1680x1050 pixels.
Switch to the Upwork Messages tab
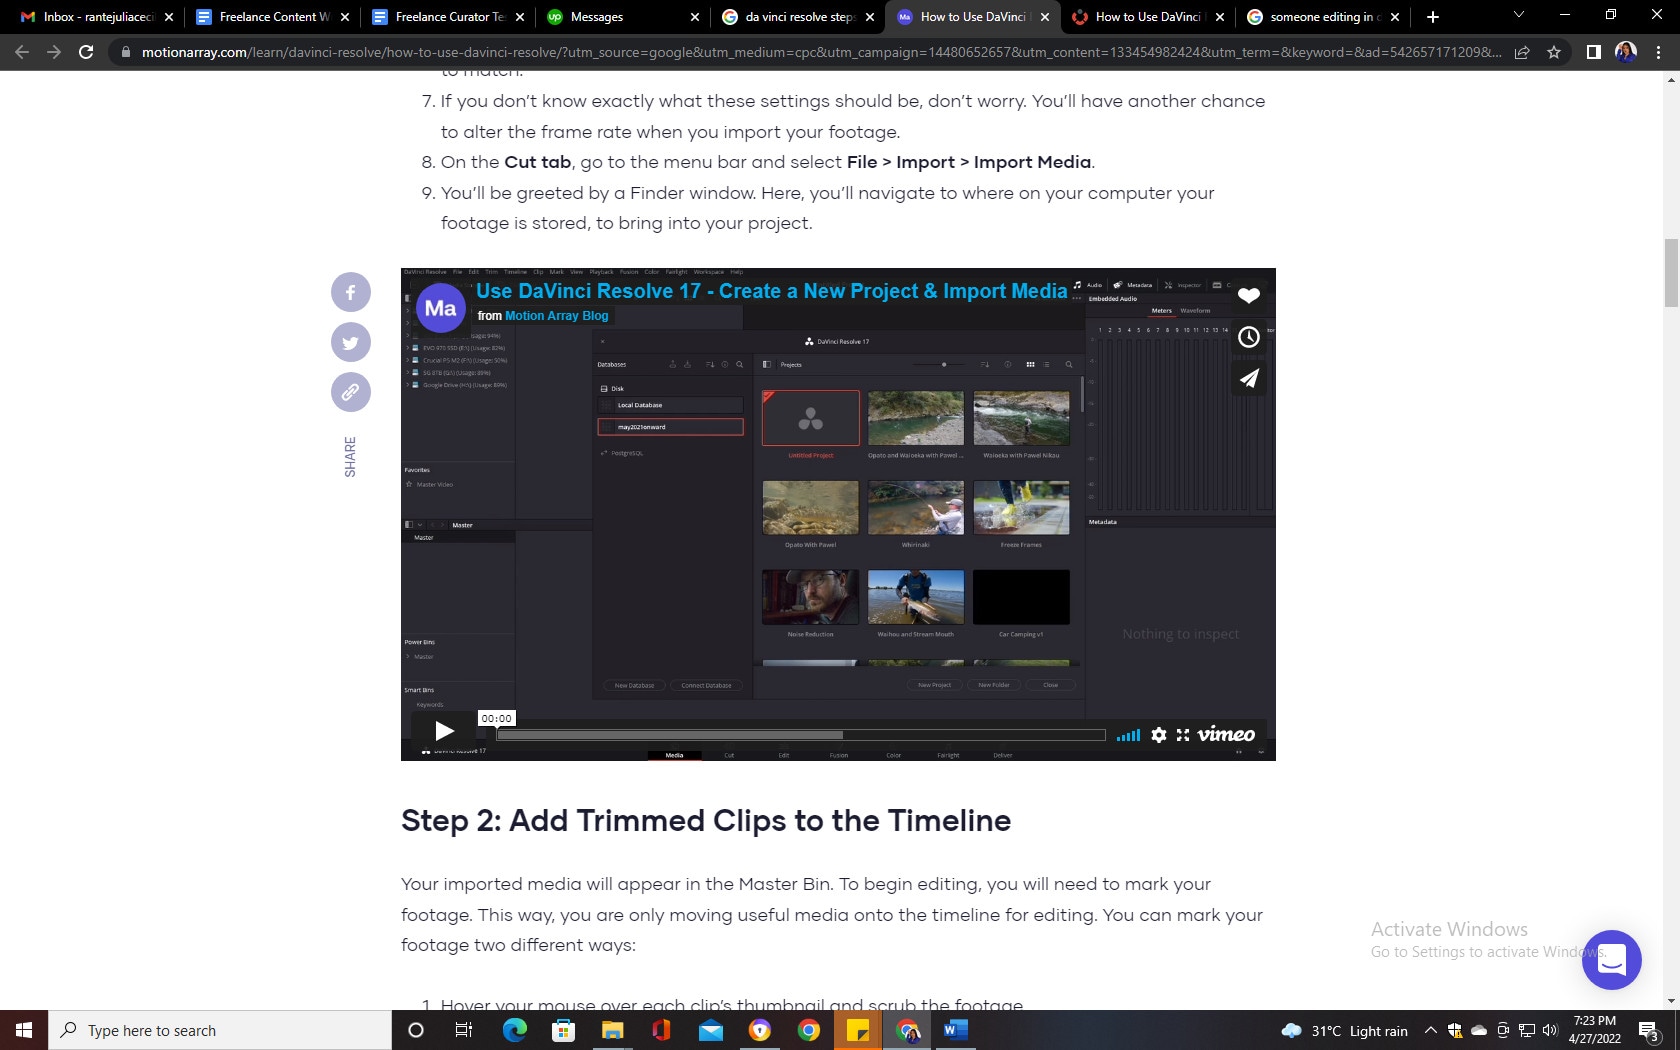point(624,17)
